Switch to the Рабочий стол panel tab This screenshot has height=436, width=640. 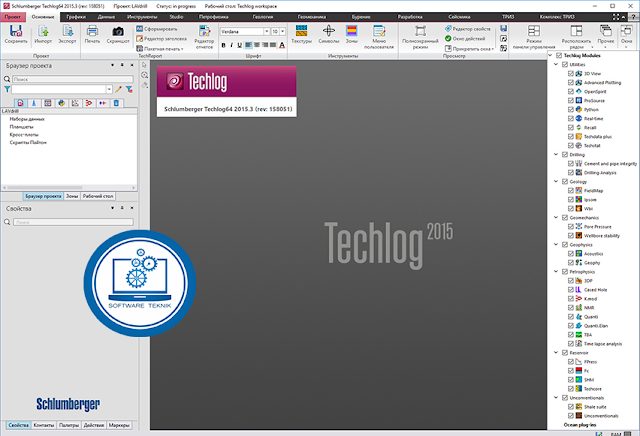pyautogui.click(x=98, y=196)
